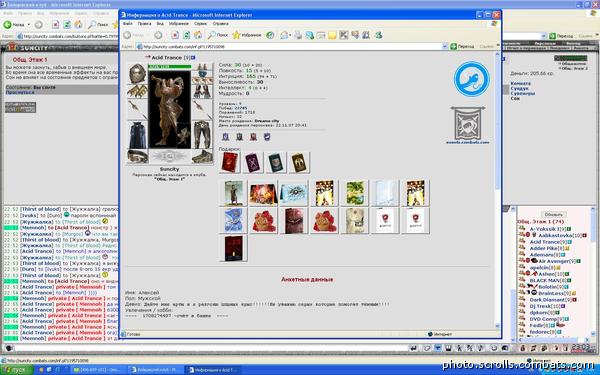
Task: Click the red Stop icon in the popup toolbar
Action: point(175,35)
